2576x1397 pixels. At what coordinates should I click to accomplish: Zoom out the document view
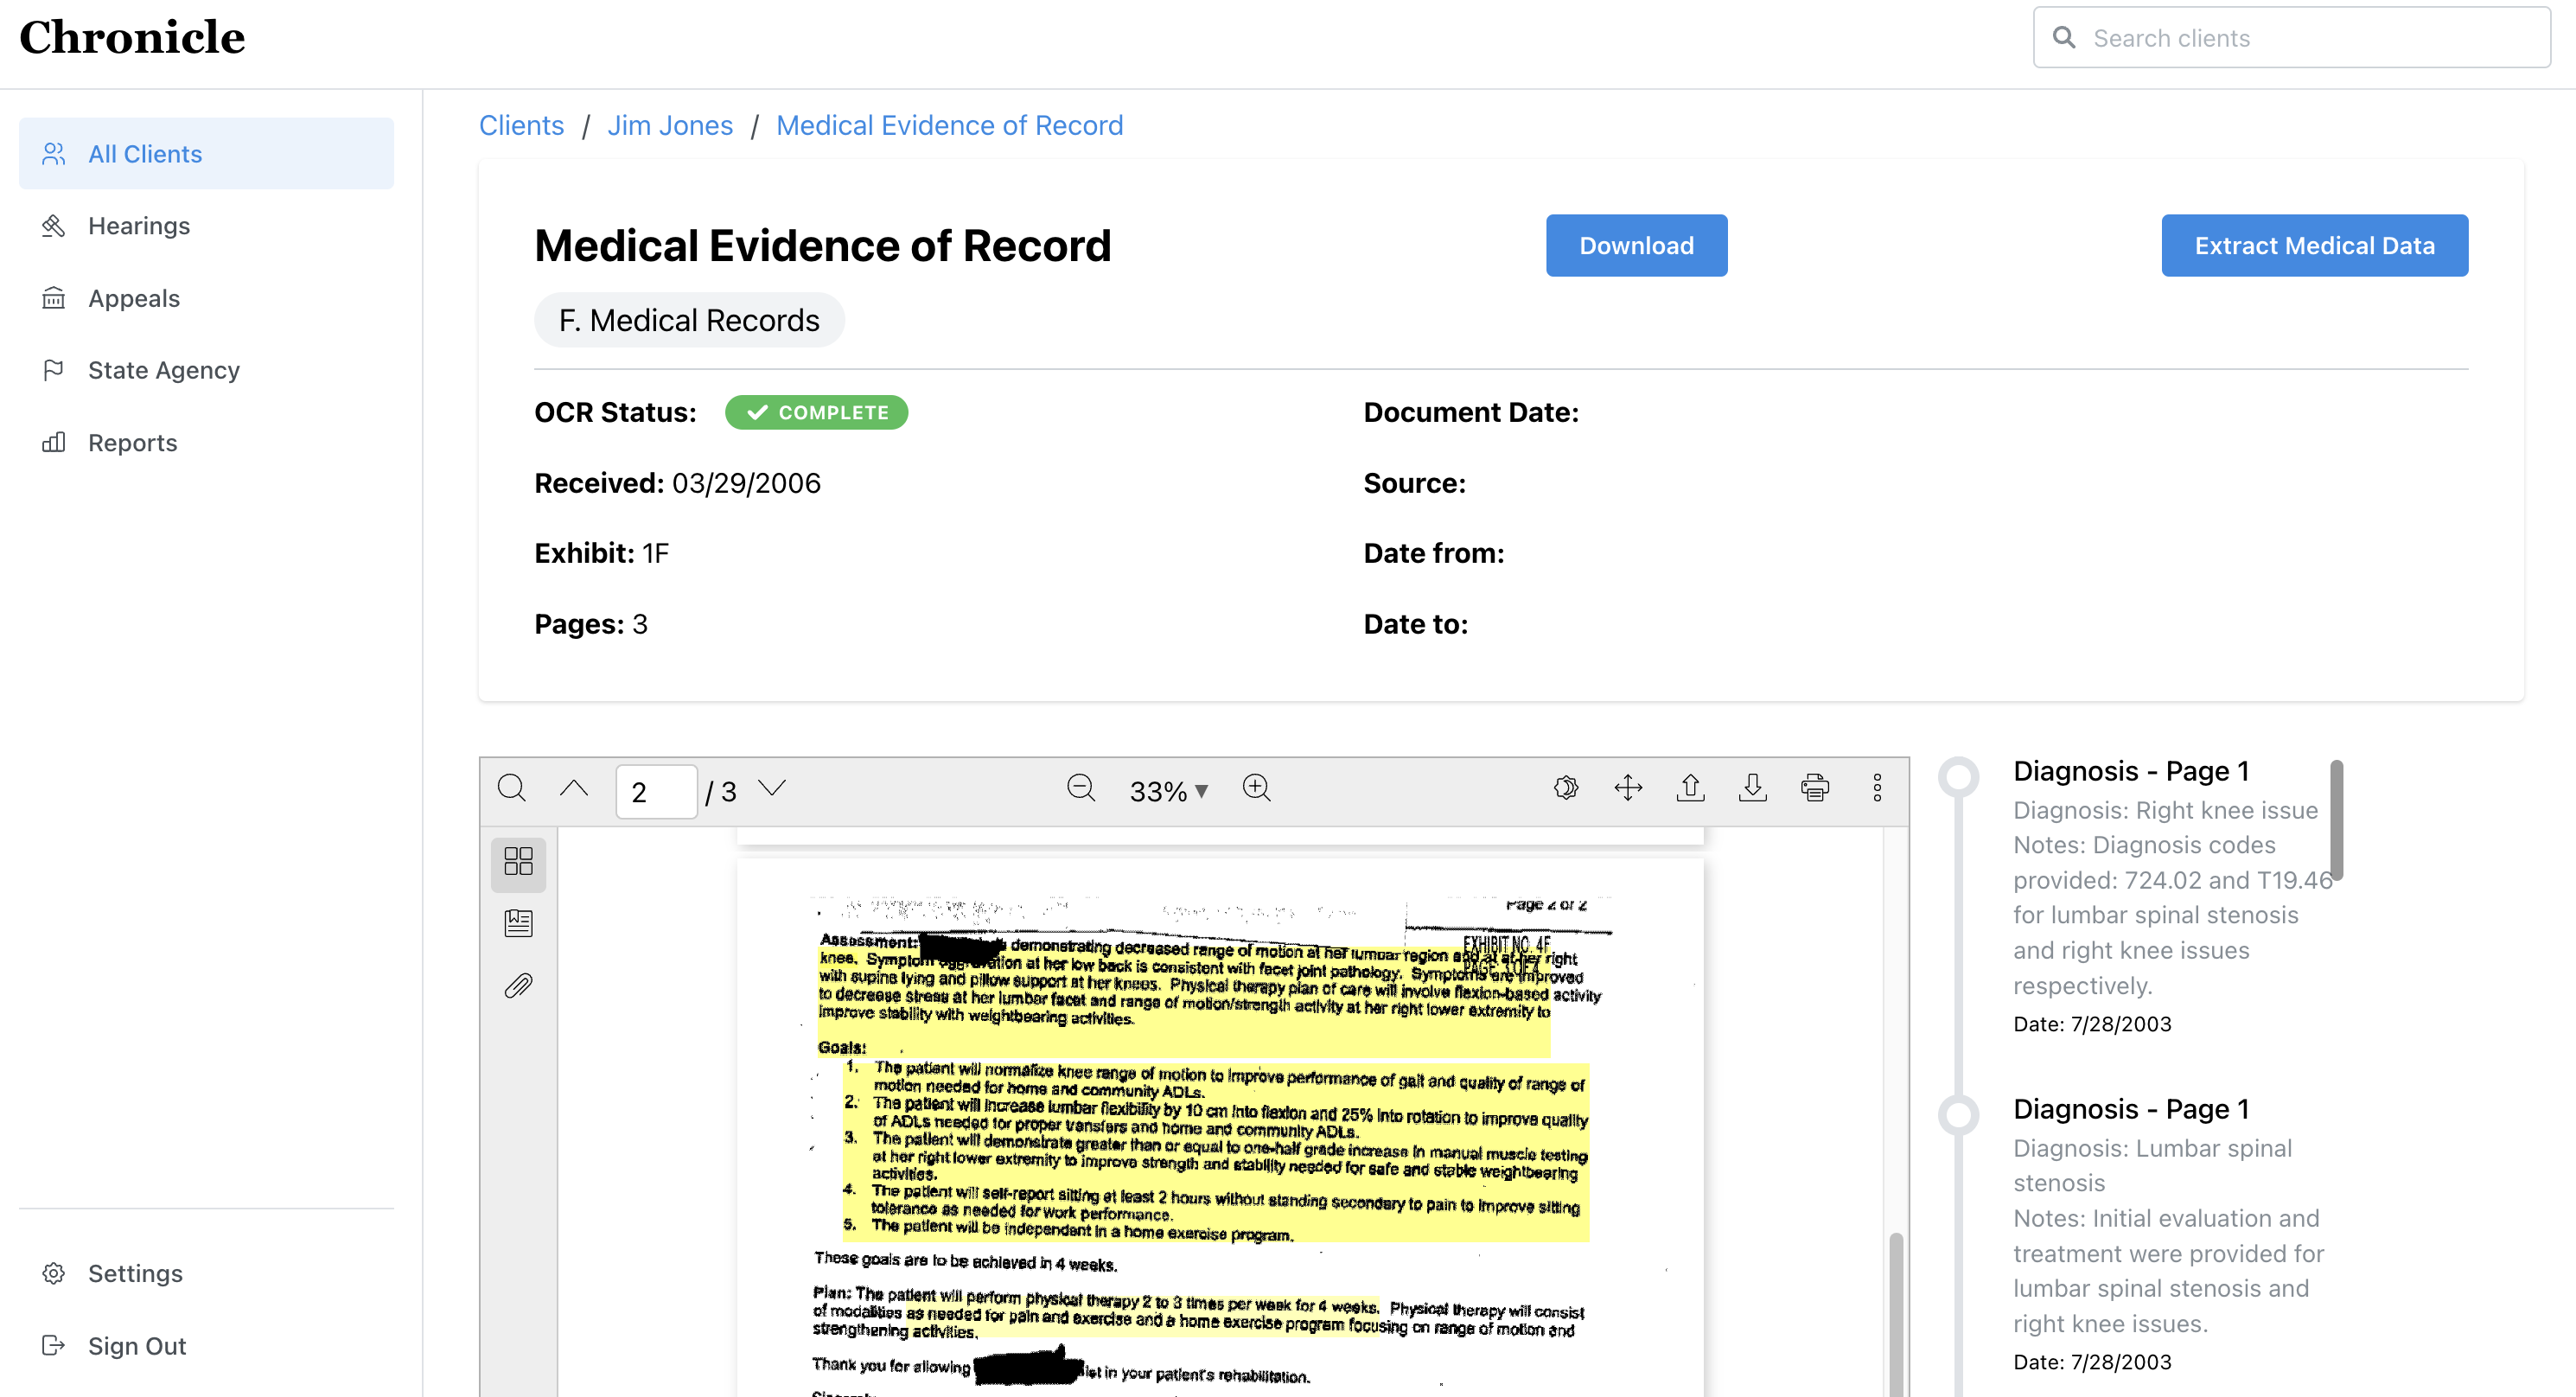pos(1082,788)
